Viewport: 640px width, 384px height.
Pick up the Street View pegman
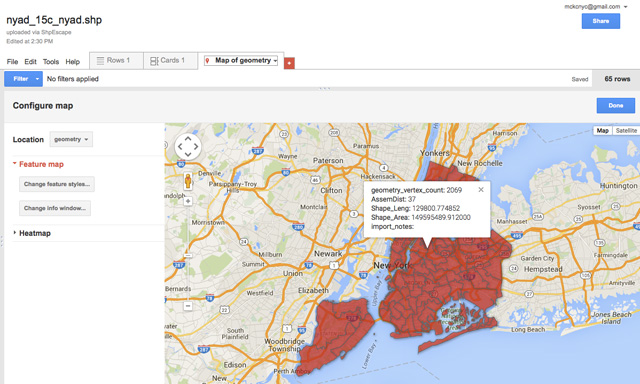(188, 181)
